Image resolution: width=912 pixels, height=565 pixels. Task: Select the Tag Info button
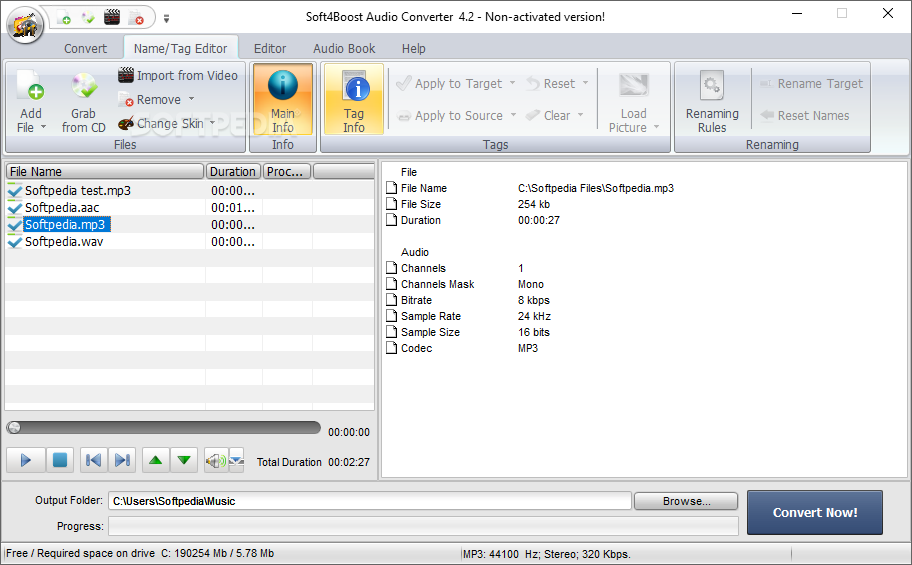[x=354, y=99]
